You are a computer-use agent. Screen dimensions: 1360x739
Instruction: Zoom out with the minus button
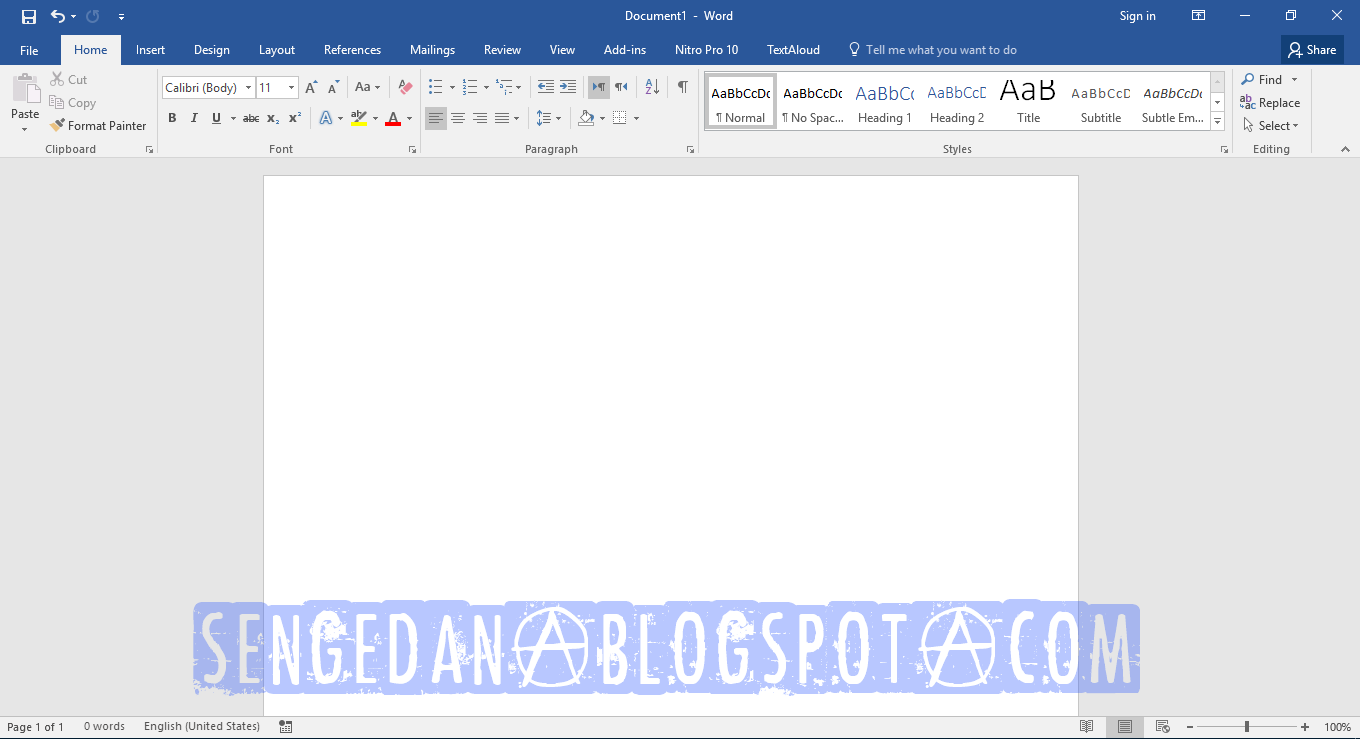[x=1189, y=727]
